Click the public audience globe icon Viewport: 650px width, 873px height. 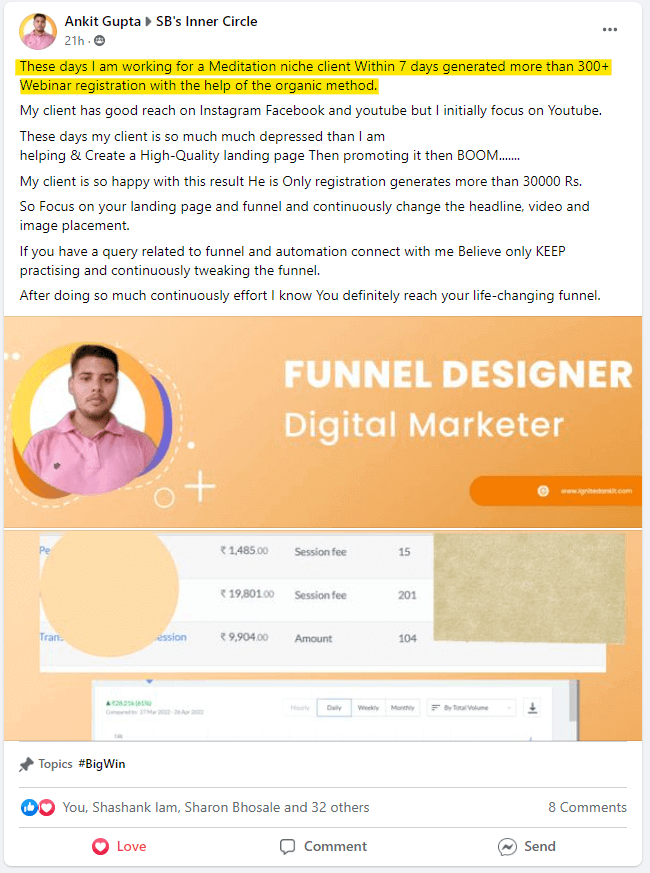click(99, 41)
